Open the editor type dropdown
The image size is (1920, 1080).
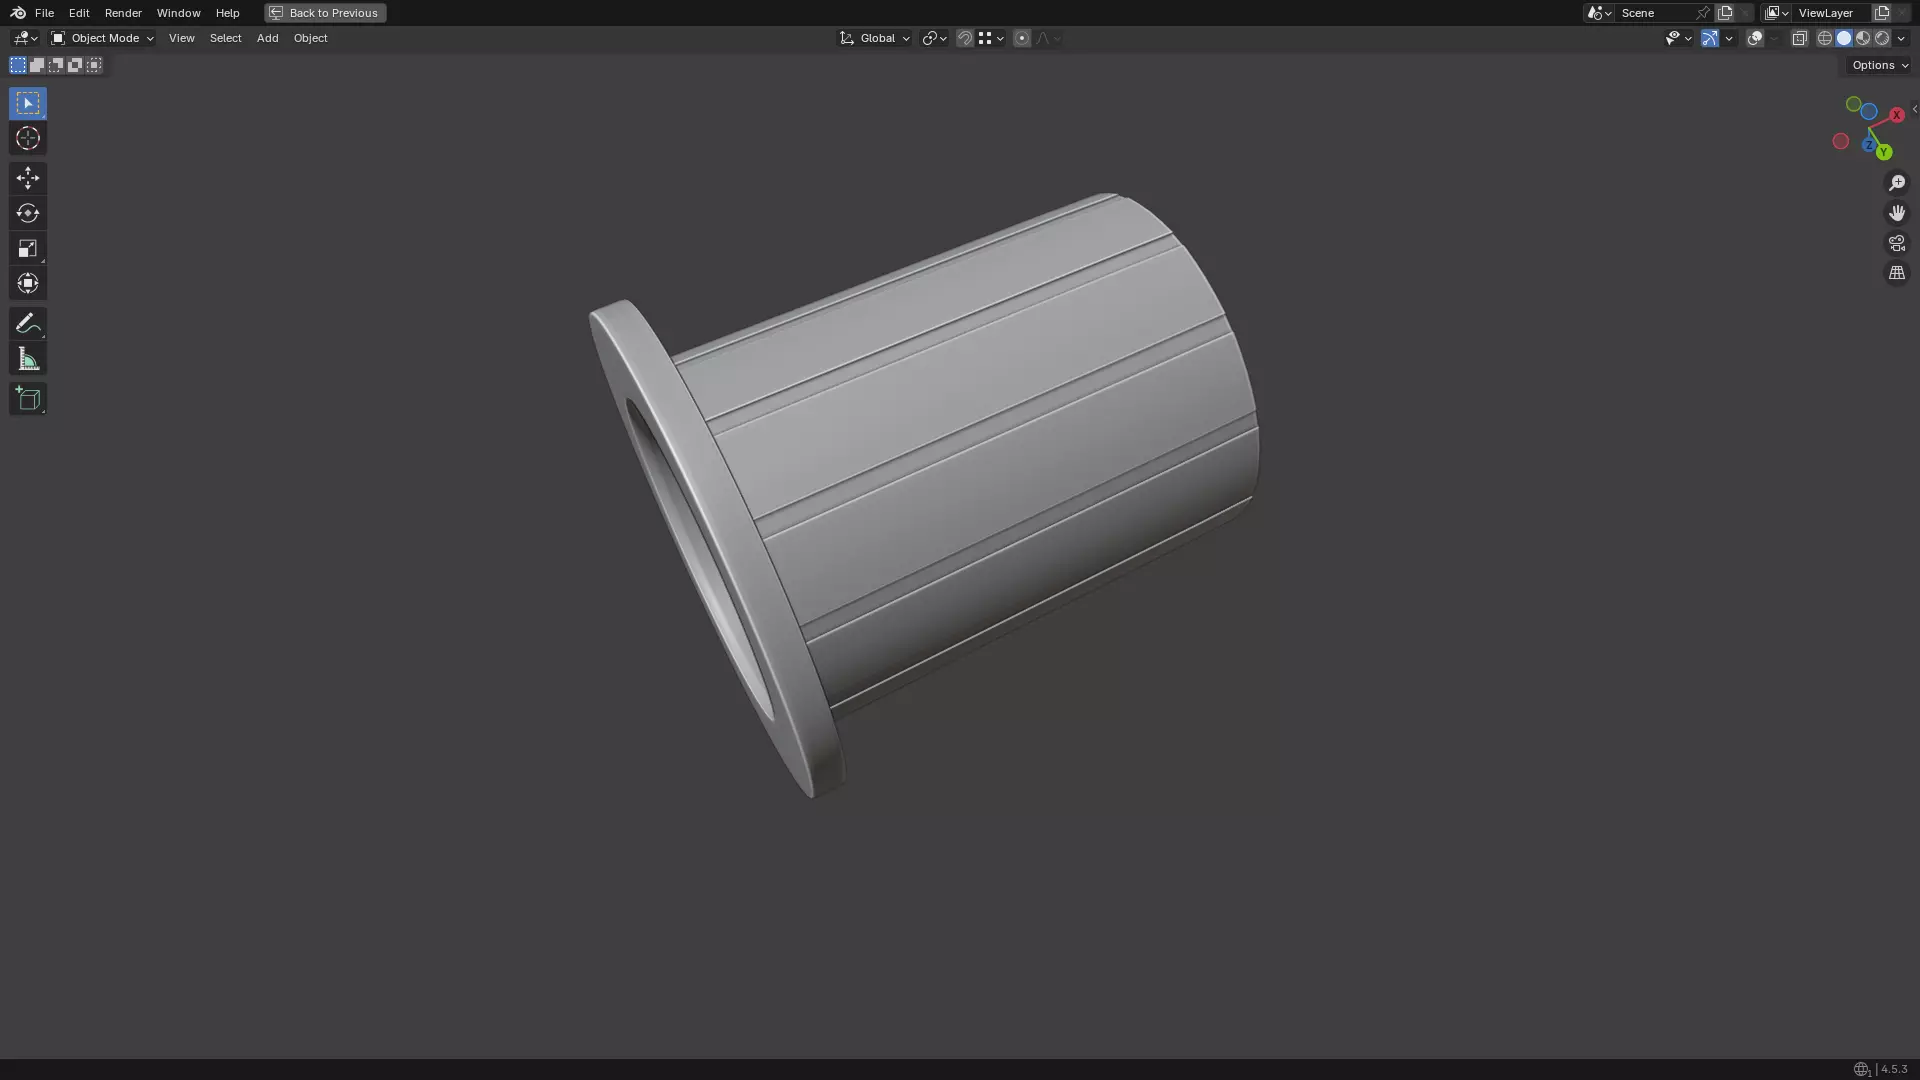pyautogui.click(x=25, y=38)
